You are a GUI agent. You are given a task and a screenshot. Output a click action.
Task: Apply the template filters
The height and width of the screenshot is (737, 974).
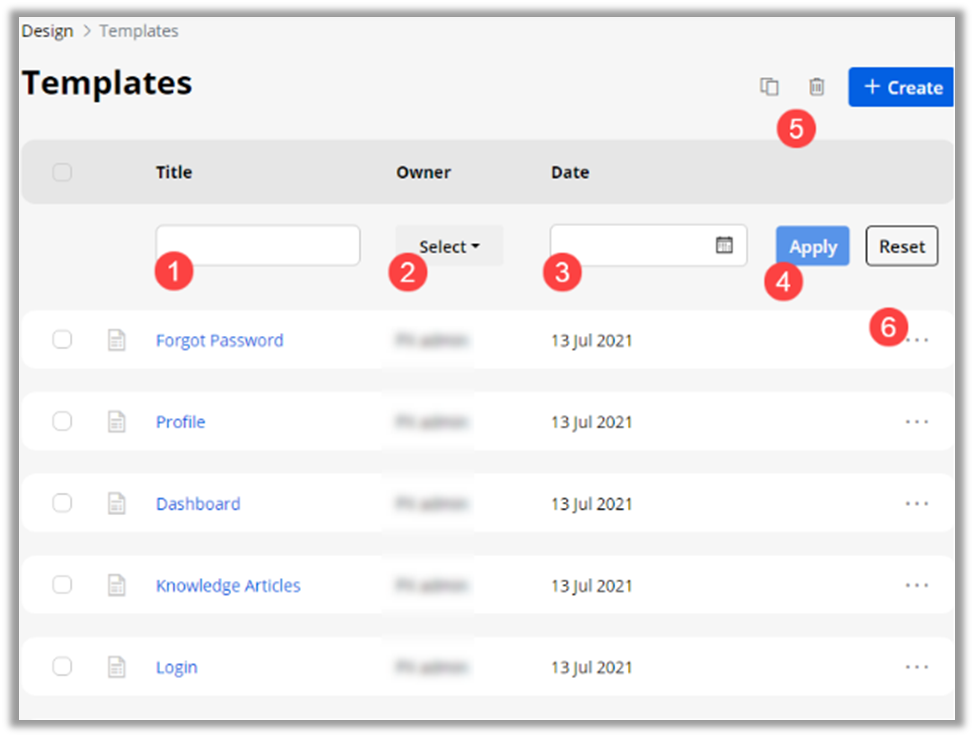[812, 246]
